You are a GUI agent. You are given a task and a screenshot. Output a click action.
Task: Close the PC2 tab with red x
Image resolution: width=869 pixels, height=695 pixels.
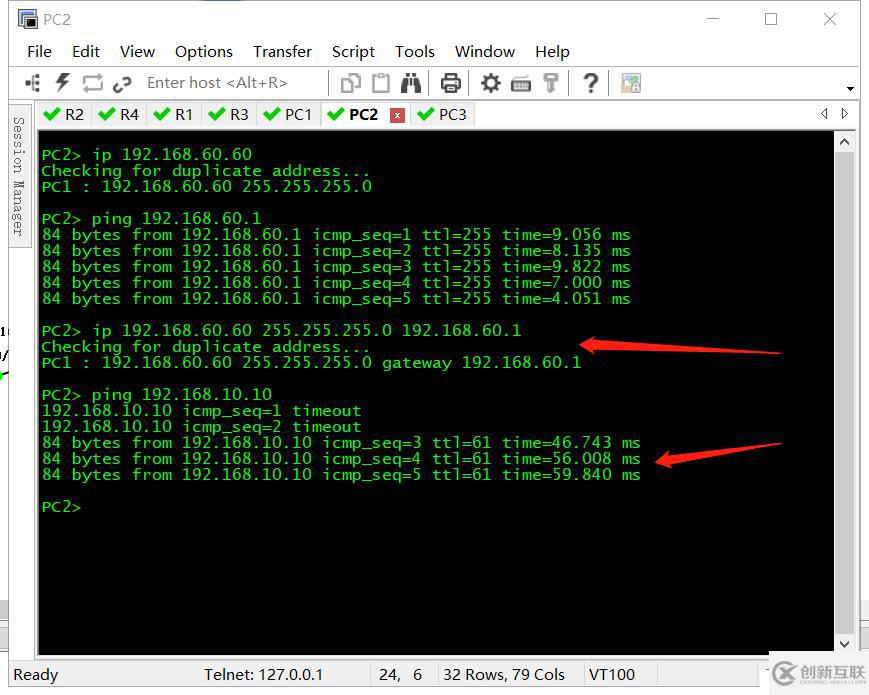(x=397, y=115)
